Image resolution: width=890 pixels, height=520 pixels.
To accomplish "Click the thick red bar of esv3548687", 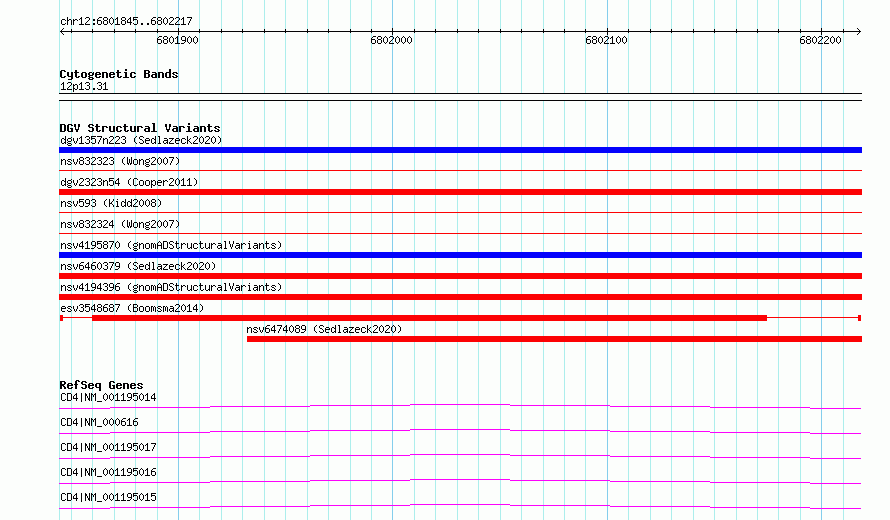I will point(429,318).
